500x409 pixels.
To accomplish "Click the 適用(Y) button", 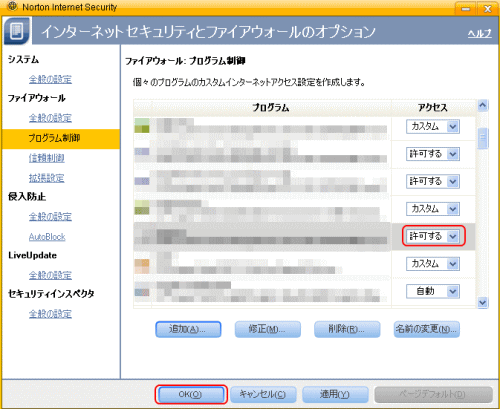I will point(335,394).
